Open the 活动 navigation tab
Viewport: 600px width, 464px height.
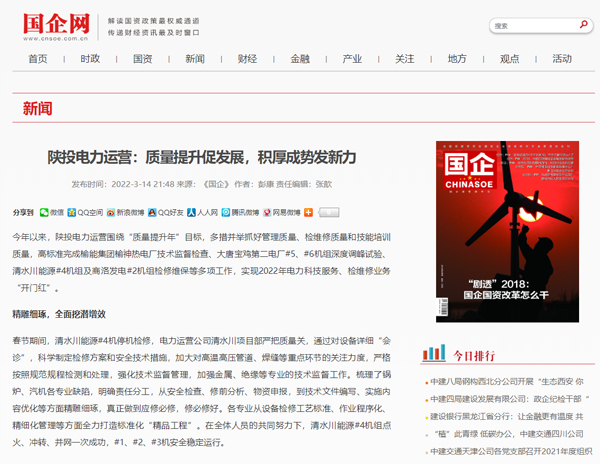coord(562,59)
